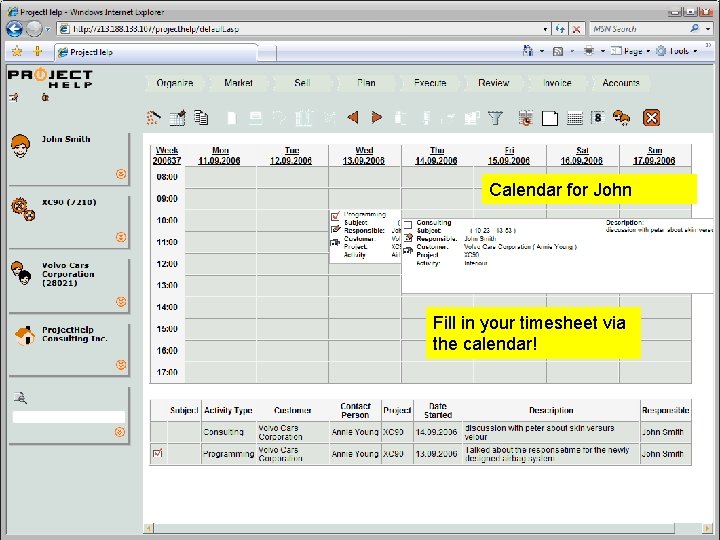Viewport: 720px width, 540px height.
Task: Click the IE refresh button
Action: point(560,29)
